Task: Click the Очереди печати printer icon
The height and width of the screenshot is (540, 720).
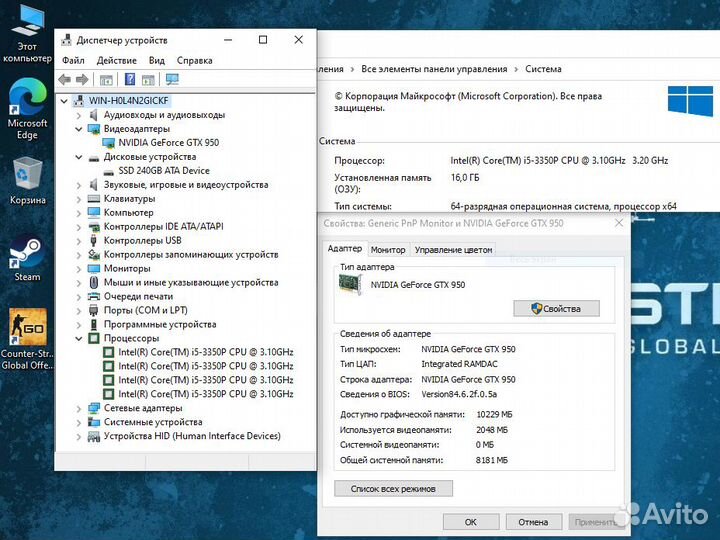Action: (94, 296)
